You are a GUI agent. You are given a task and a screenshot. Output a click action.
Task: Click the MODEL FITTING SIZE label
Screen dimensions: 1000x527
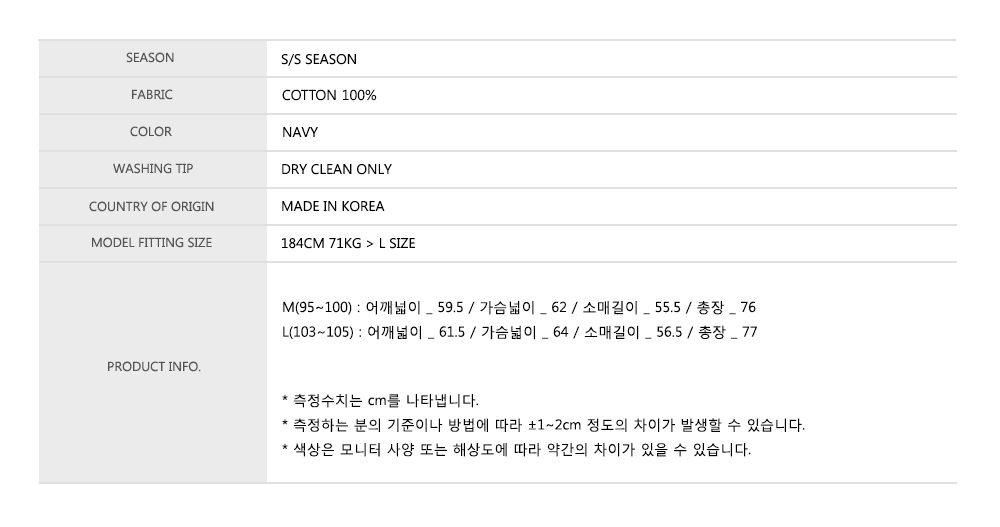click(x=151, y=242)
